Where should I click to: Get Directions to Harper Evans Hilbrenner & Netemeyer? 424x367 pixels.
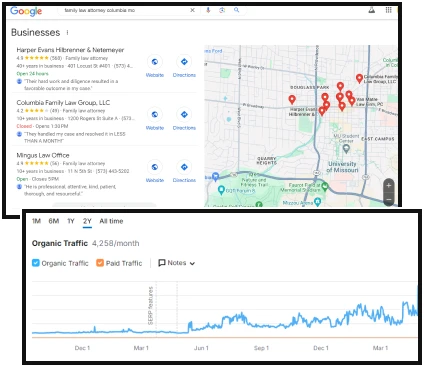(x=184, y=66)
